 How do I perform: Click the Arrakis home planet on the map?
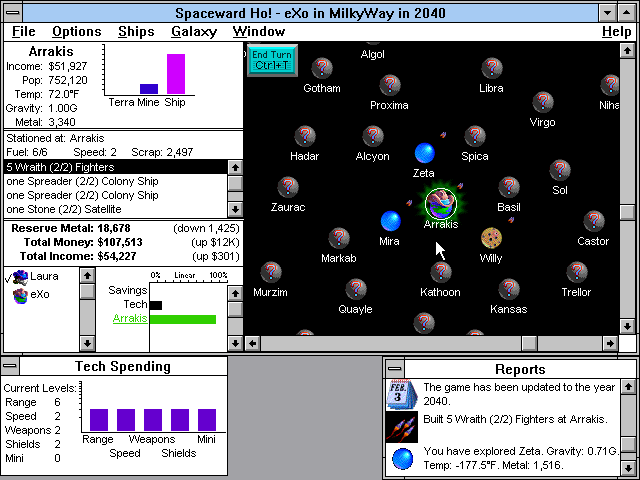(440, 204)
